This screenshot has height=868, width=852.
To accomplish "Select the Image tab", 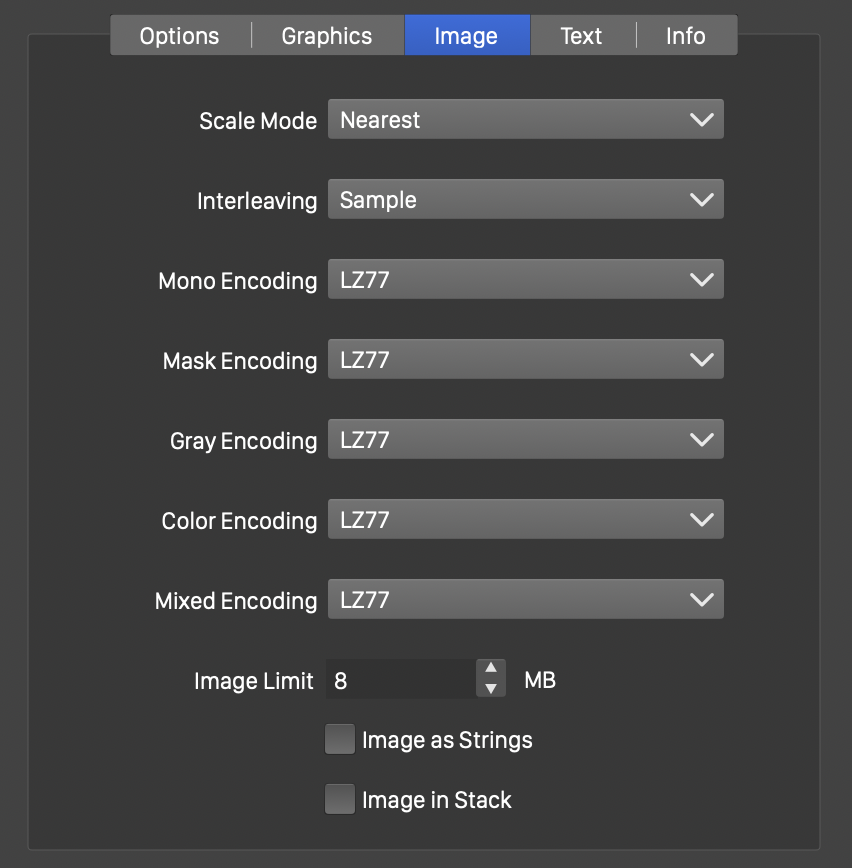I will point(466,36).
